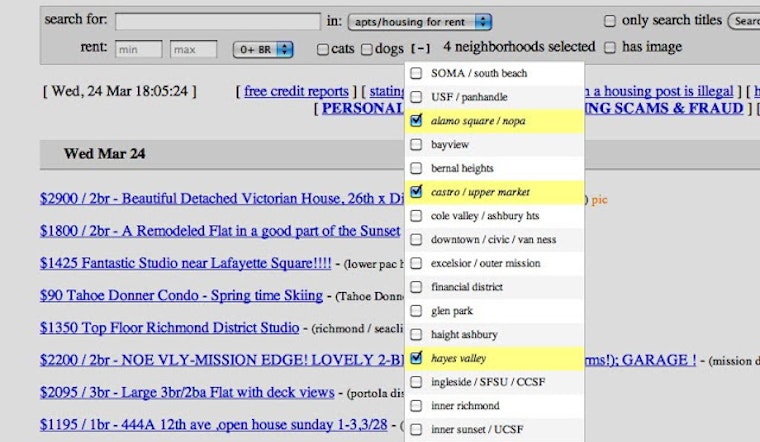Enable the cats checkbox
The width and height of the screenshot is (760, 442).
pos(322,49)
